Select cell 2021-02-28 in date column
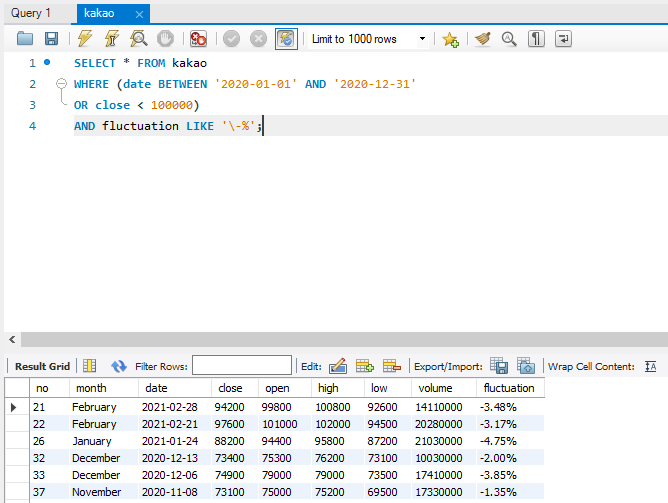 (x=175, y=407)
